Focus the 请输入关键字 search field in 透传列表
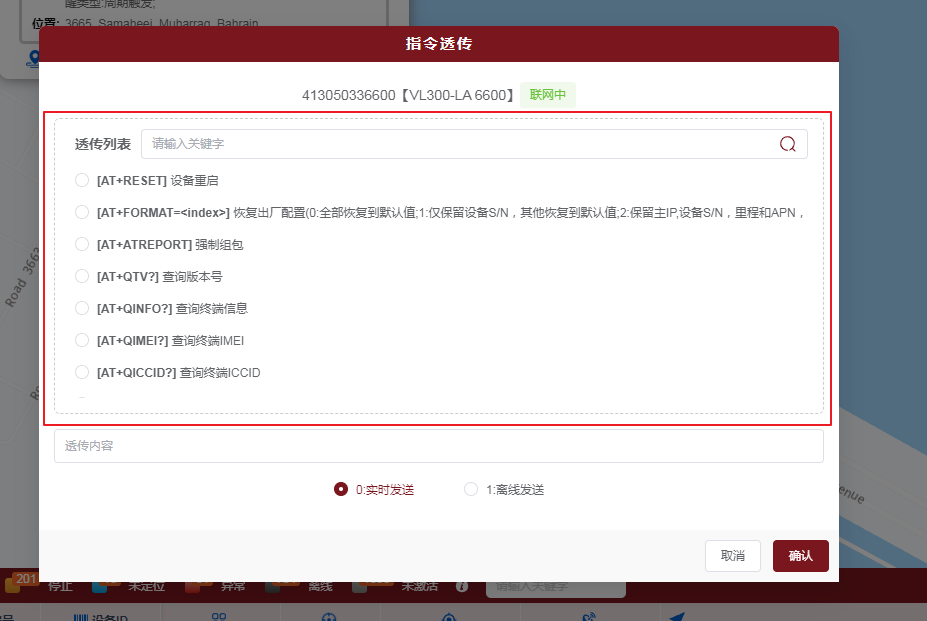The height and width of the screenshot is (621, 927). click(x=460, y=144)
